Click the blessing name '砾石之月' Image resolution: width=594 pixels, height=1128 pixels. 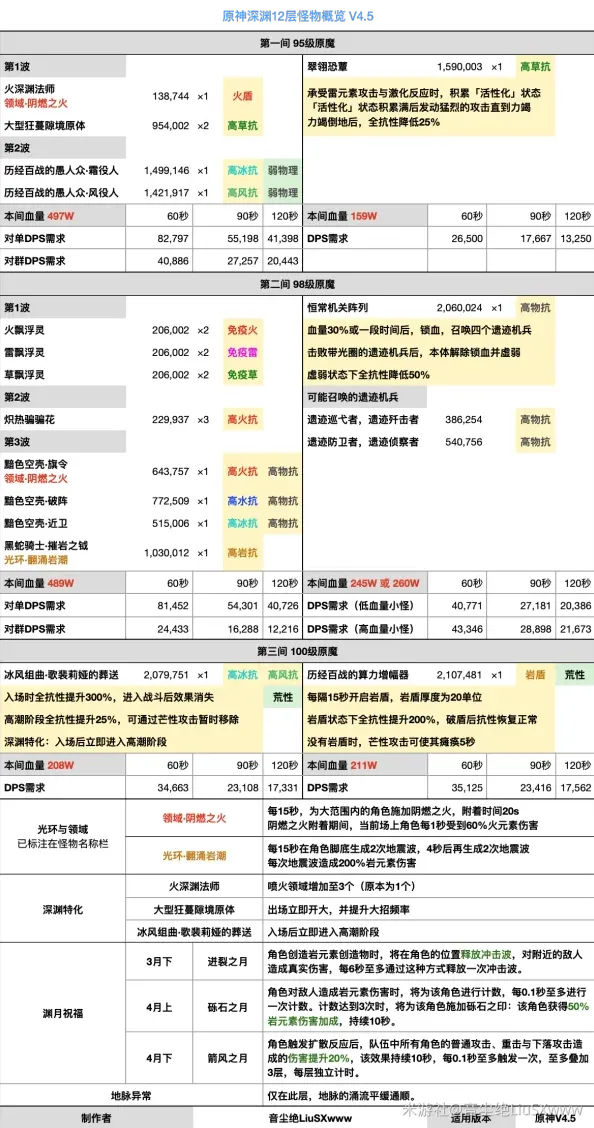point(228,1007)
